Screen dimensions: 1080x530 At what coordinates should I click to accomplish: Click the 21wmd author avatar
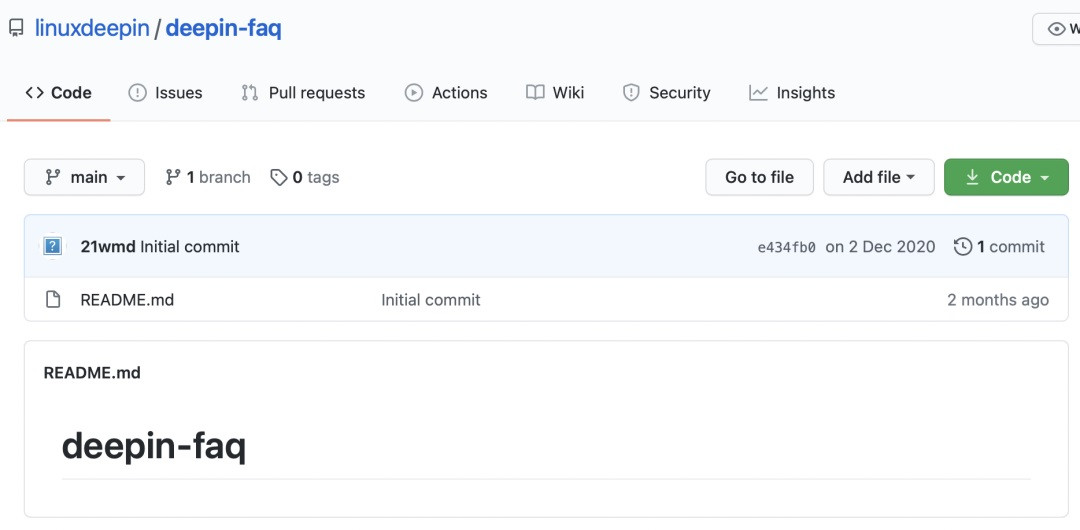53,246
